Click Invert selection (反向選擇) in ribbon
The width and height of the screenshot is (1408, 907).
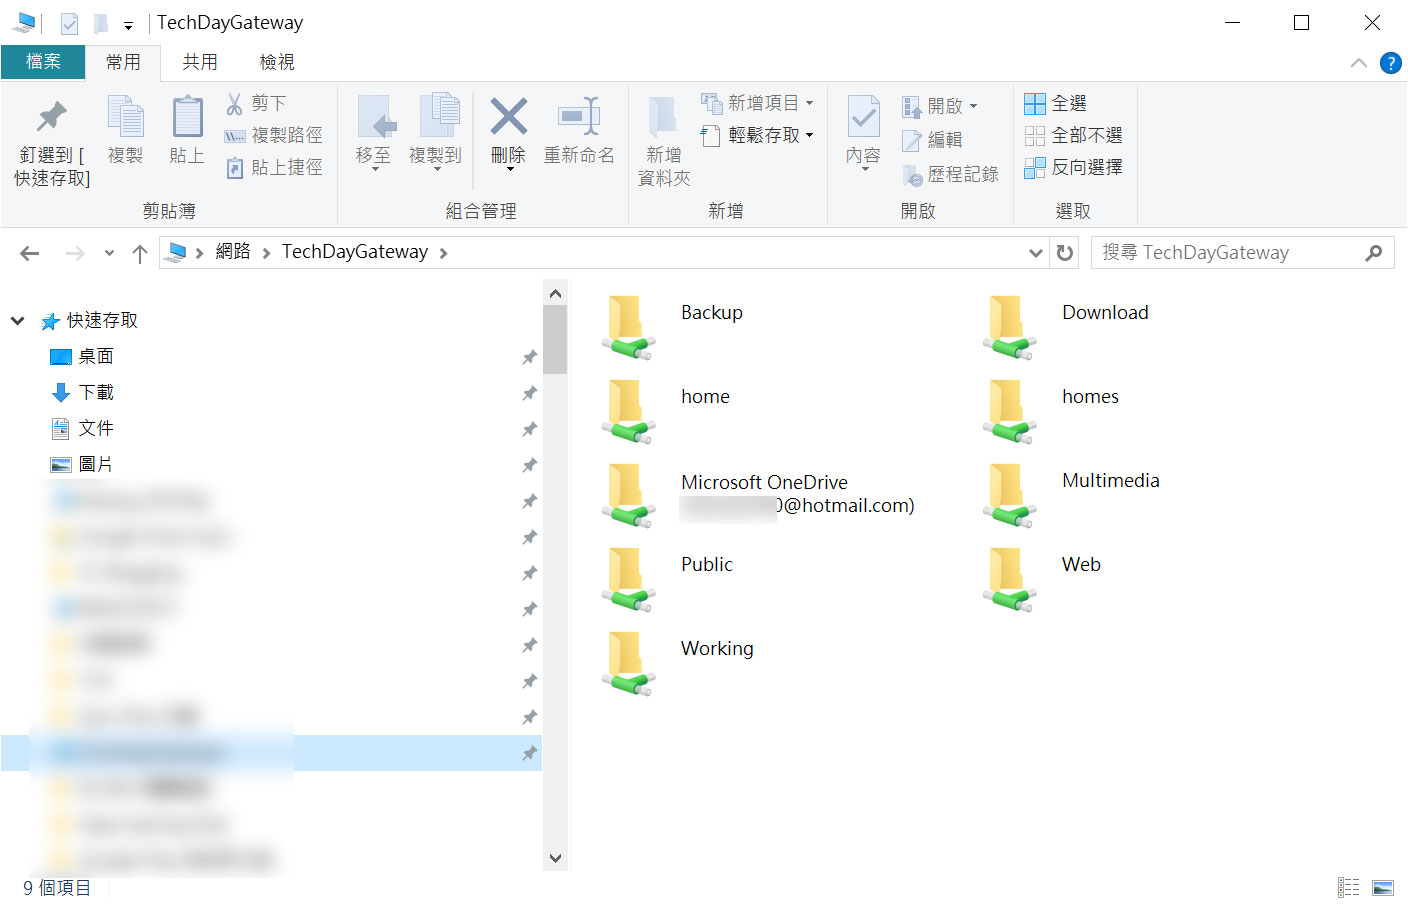click(1074, 167)
